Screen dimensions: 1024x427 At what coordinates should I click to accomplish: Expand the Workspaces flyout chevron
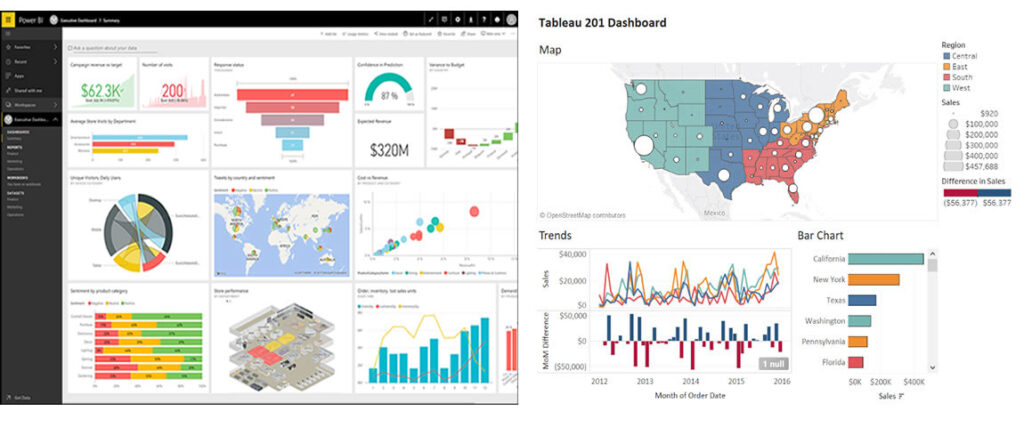55,104
